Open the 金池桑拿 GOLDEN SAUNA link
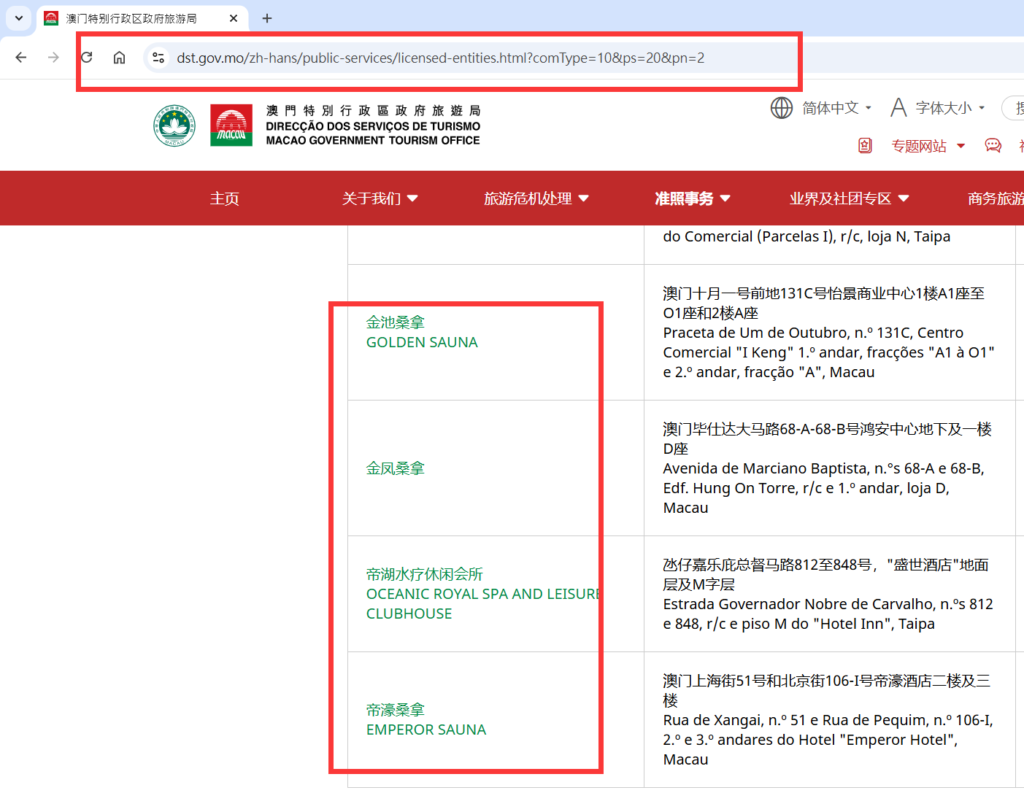Viewport: 1024px width, 793px height. (x=422, y=332)
